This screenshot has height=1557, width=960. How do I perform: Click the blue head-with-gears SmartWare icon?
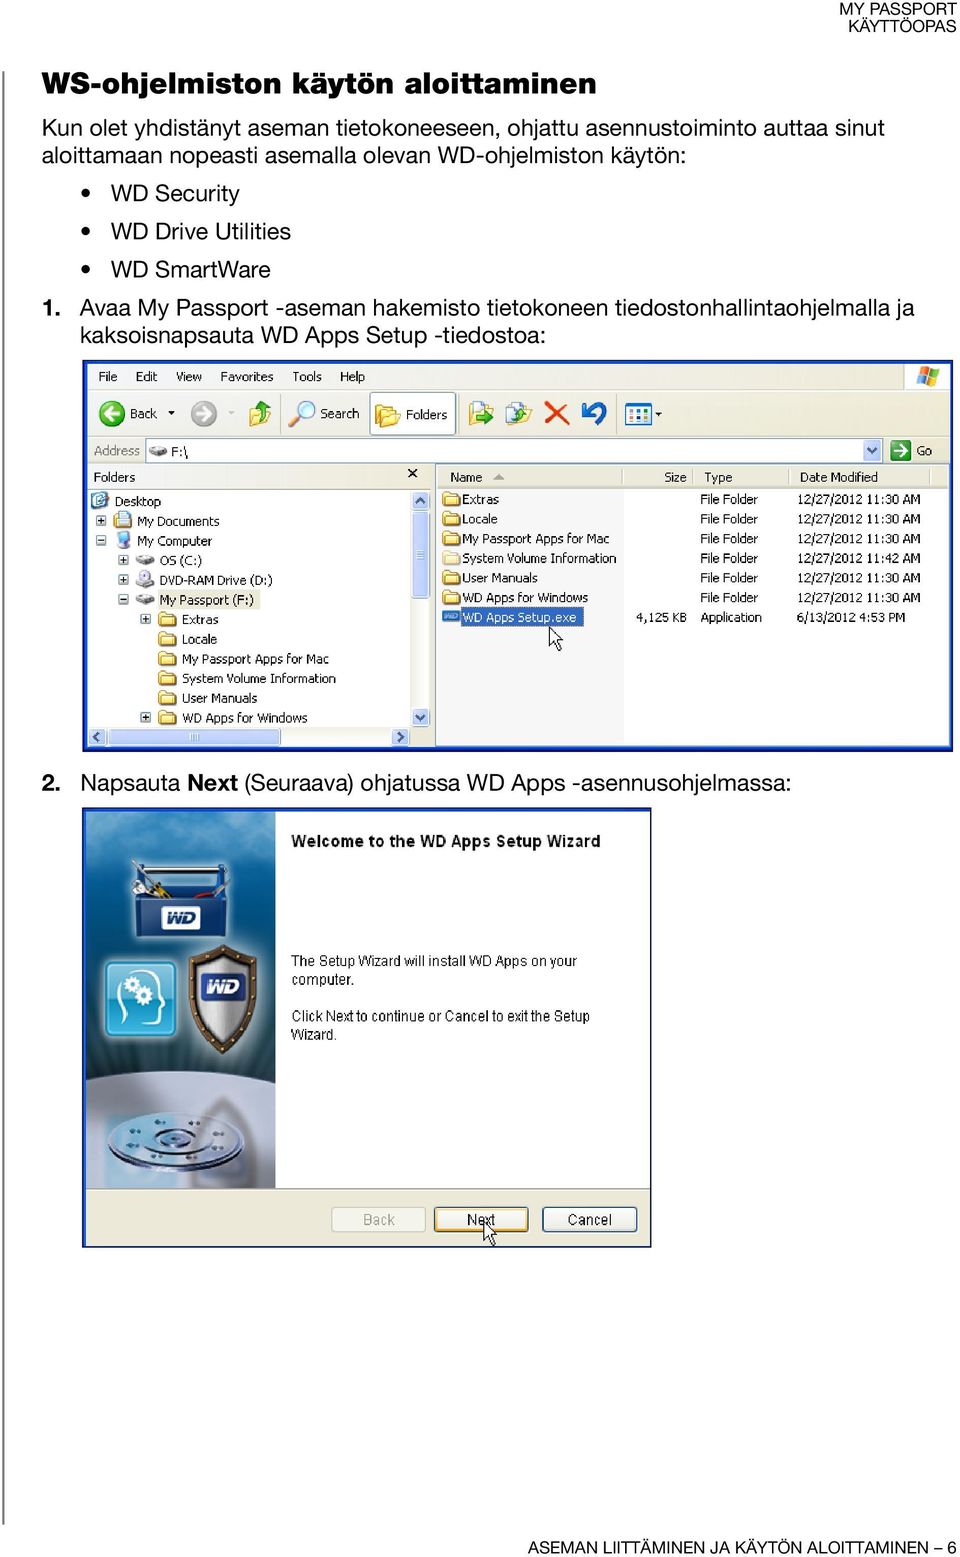pos(141,997)
